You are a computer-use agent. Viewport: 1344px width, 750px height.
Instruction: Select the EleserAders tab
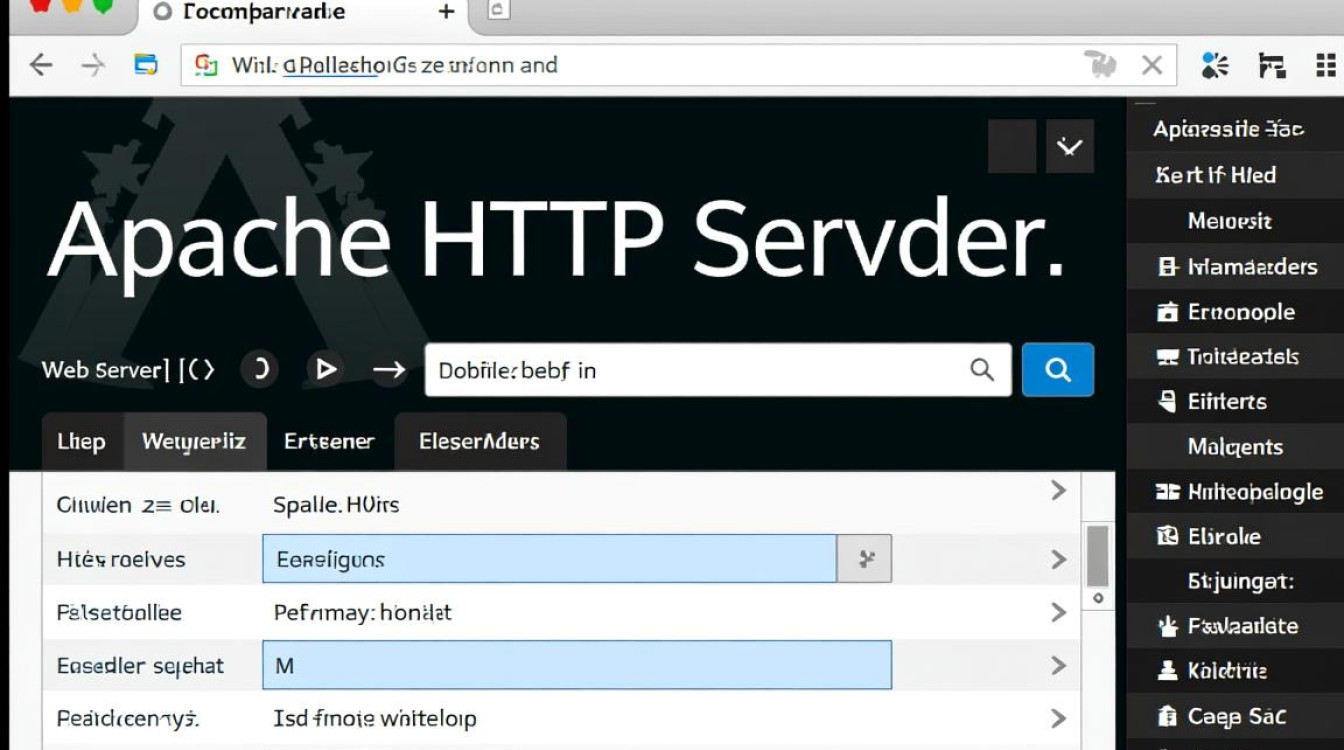click(480, 442)
